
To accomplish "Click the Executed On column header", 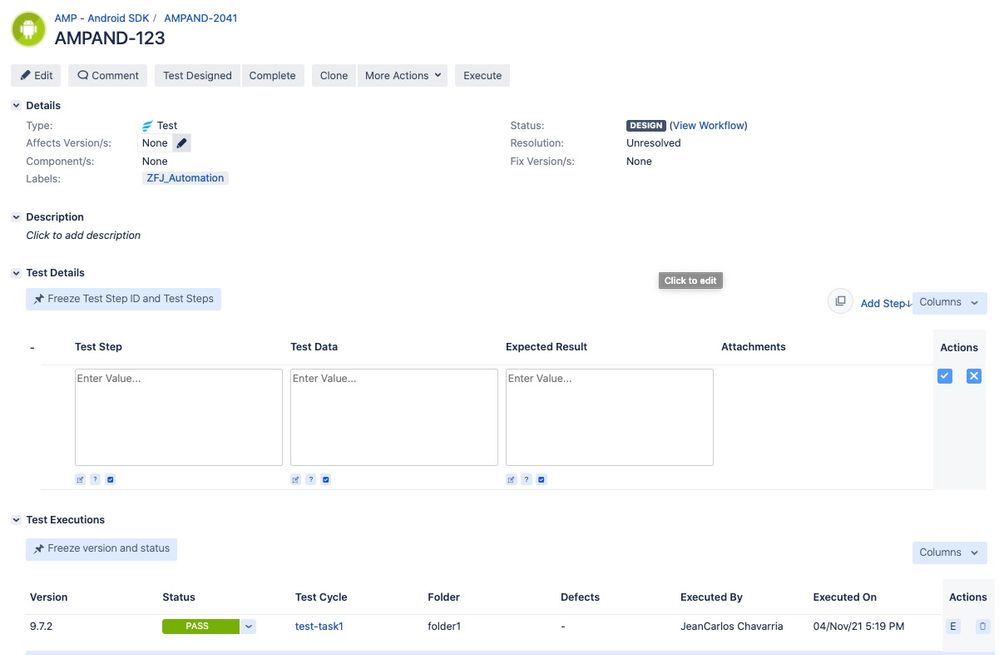I will [845, 597].
